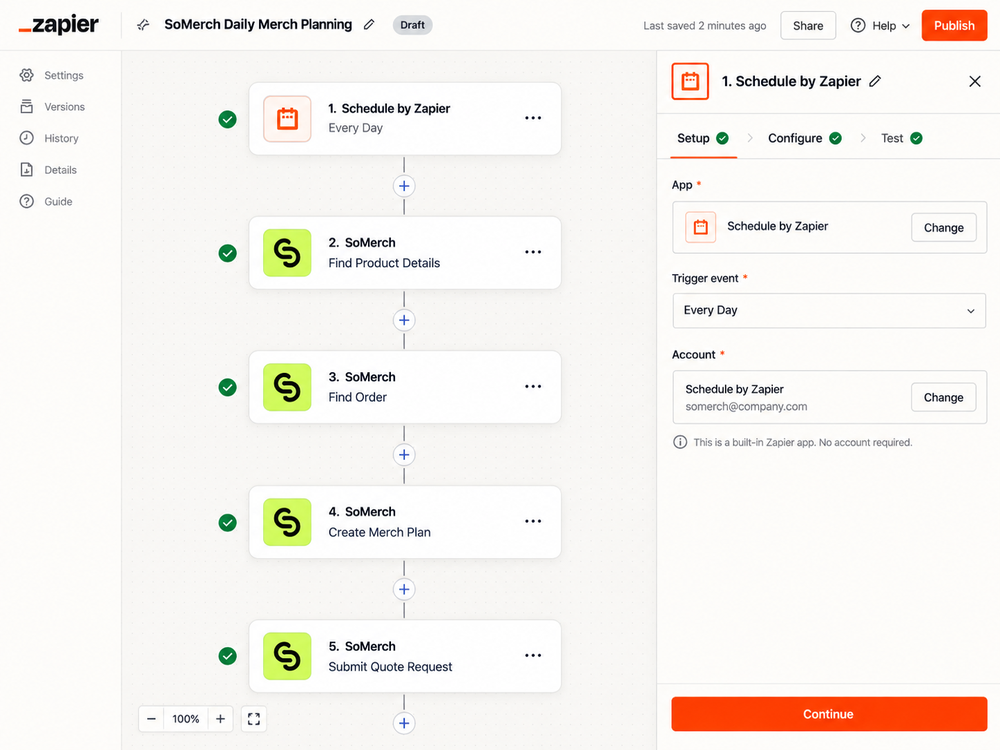Open History in the left sidebar
Viewport: 1000px width, 750px height.
coord(49,138)
